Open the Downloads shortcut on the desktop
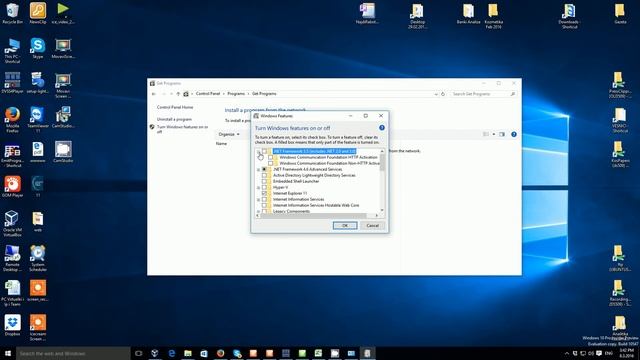Screen dimensions: 640x360 coord(569,16)
